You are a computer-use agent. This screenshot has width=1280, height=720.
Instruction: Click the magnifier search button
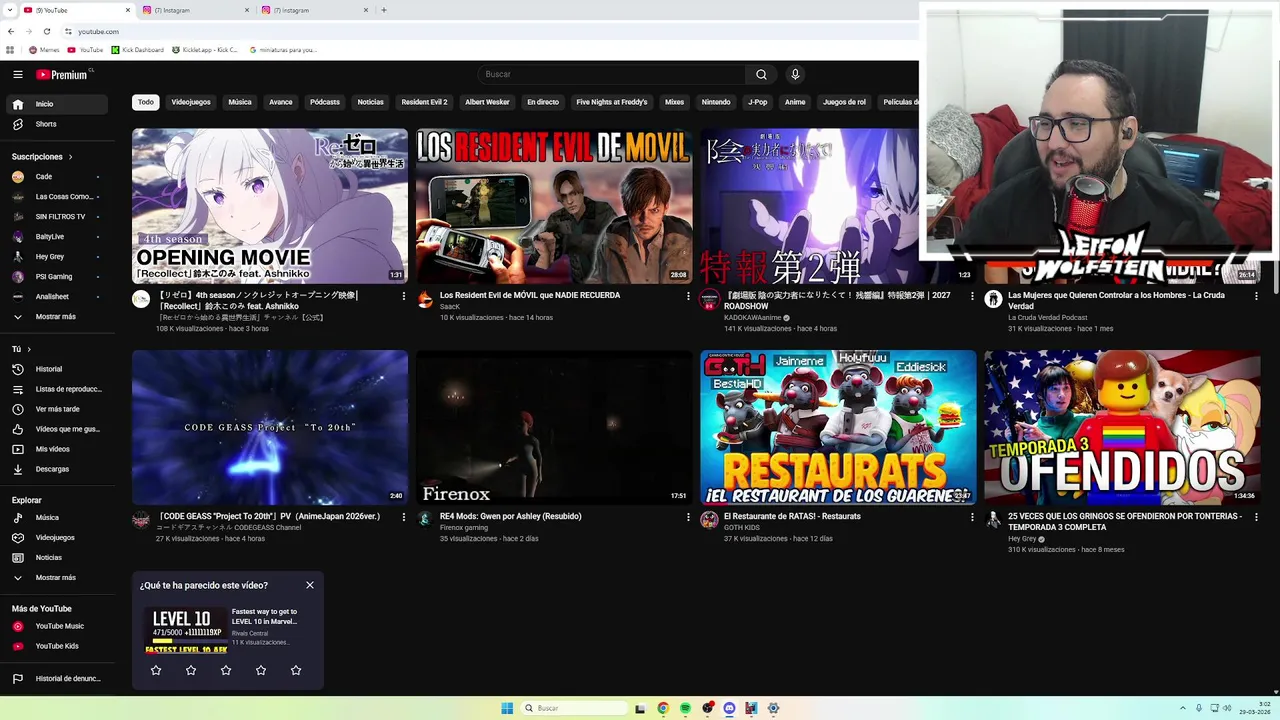click(761, 74)
